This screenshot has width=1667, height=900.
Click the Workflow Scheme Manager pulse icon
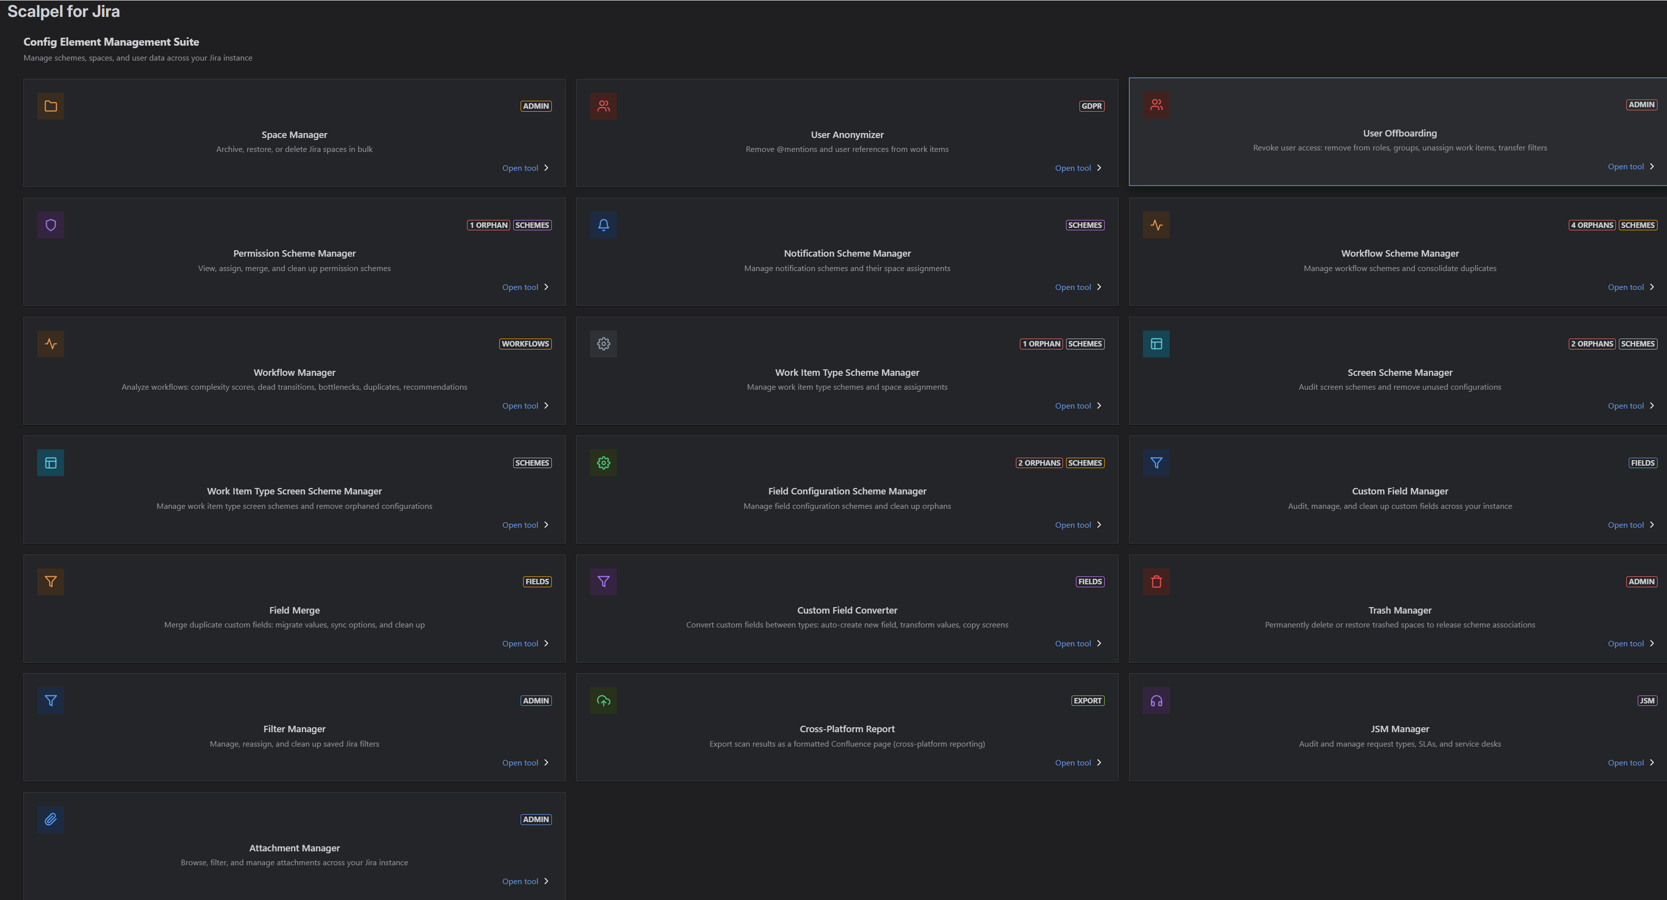pyautogui.click(x=1157, y=225)
